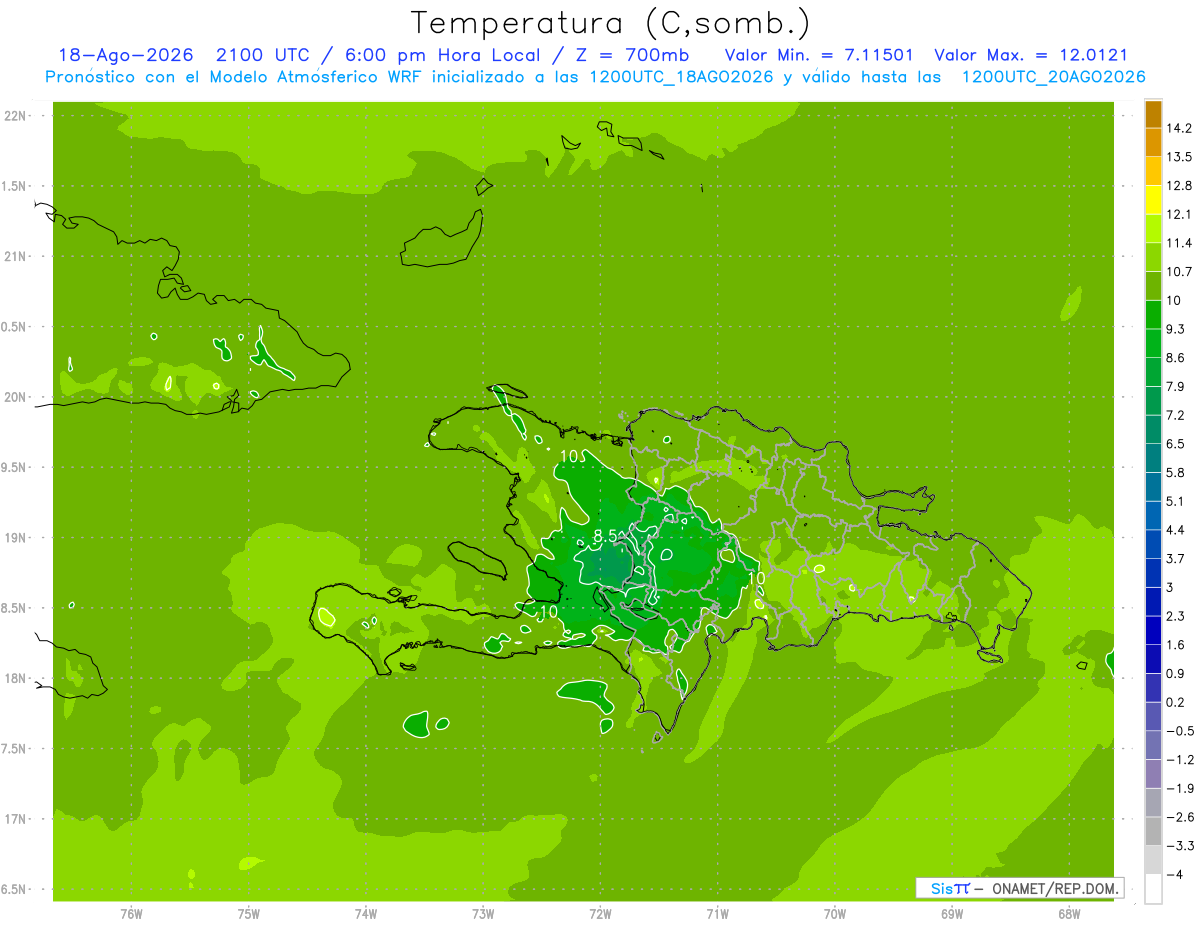Image resolution: width=1200 pixels, height=927 pixels.
Task: Click the '20N' latitude label
Action: click(16, 397)
